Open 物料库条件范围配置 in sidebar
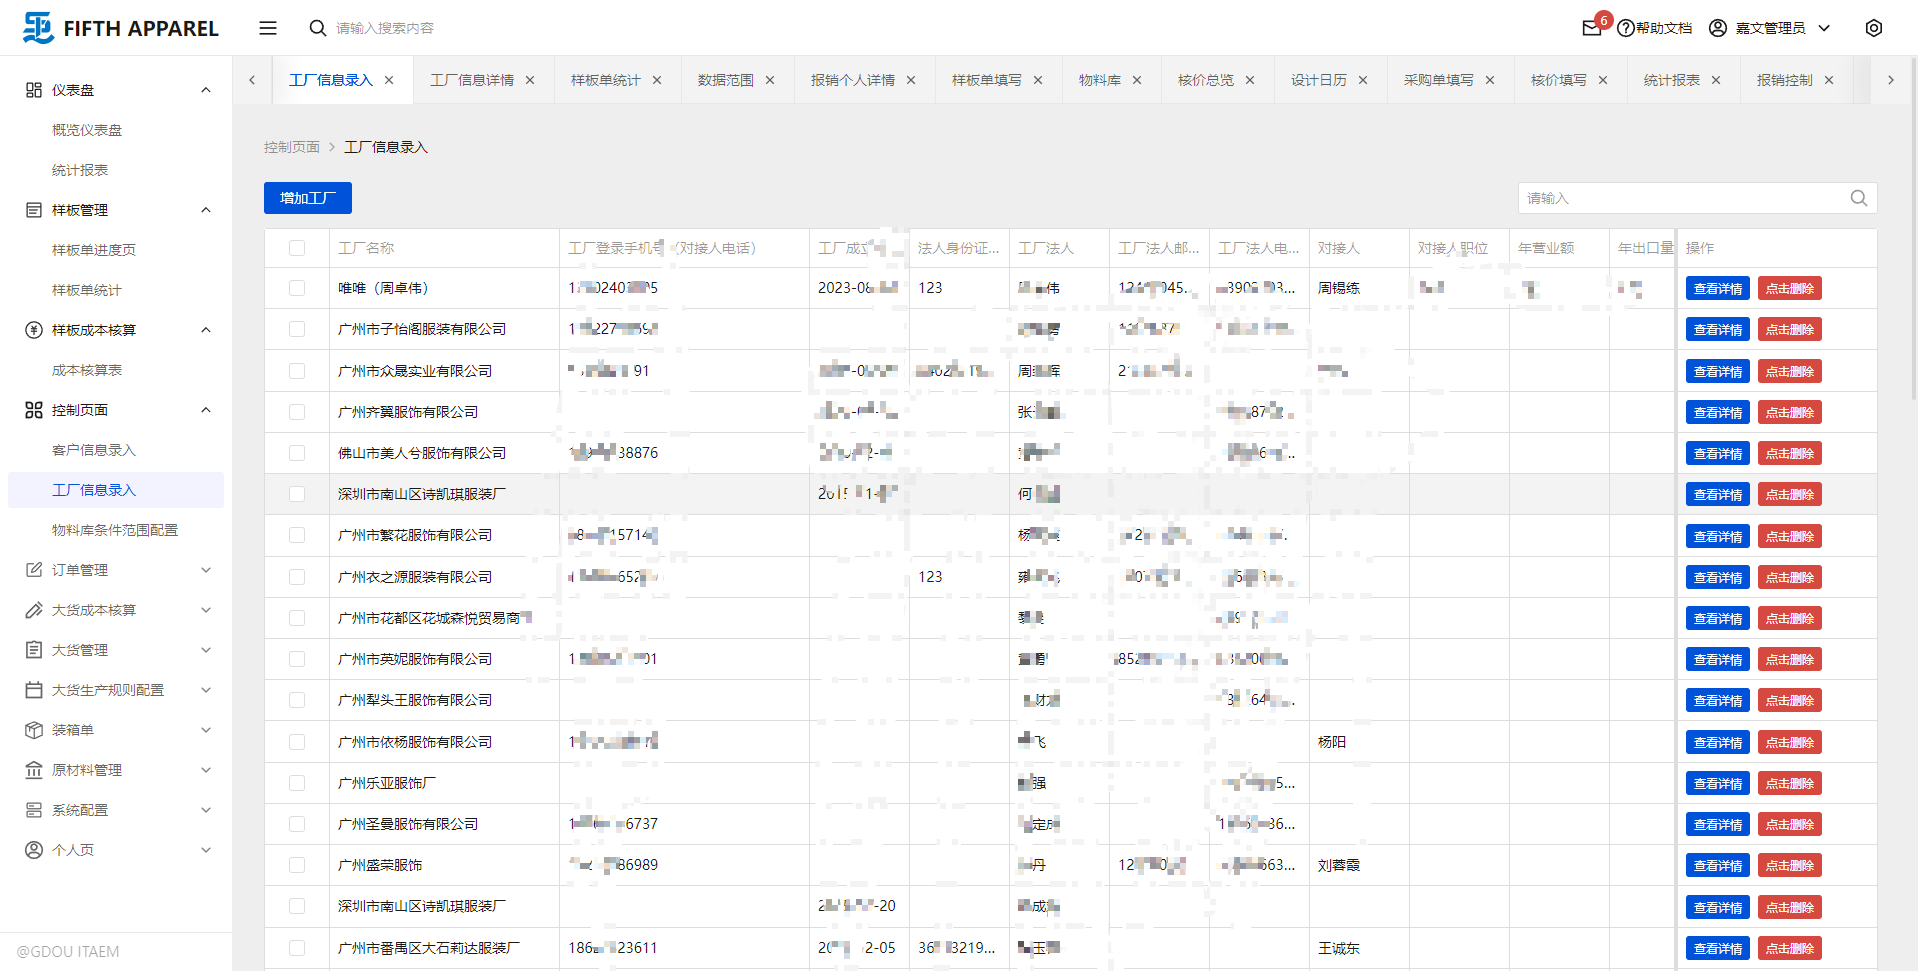Viewport: 1918px width, 971px height. click(115, 530)
